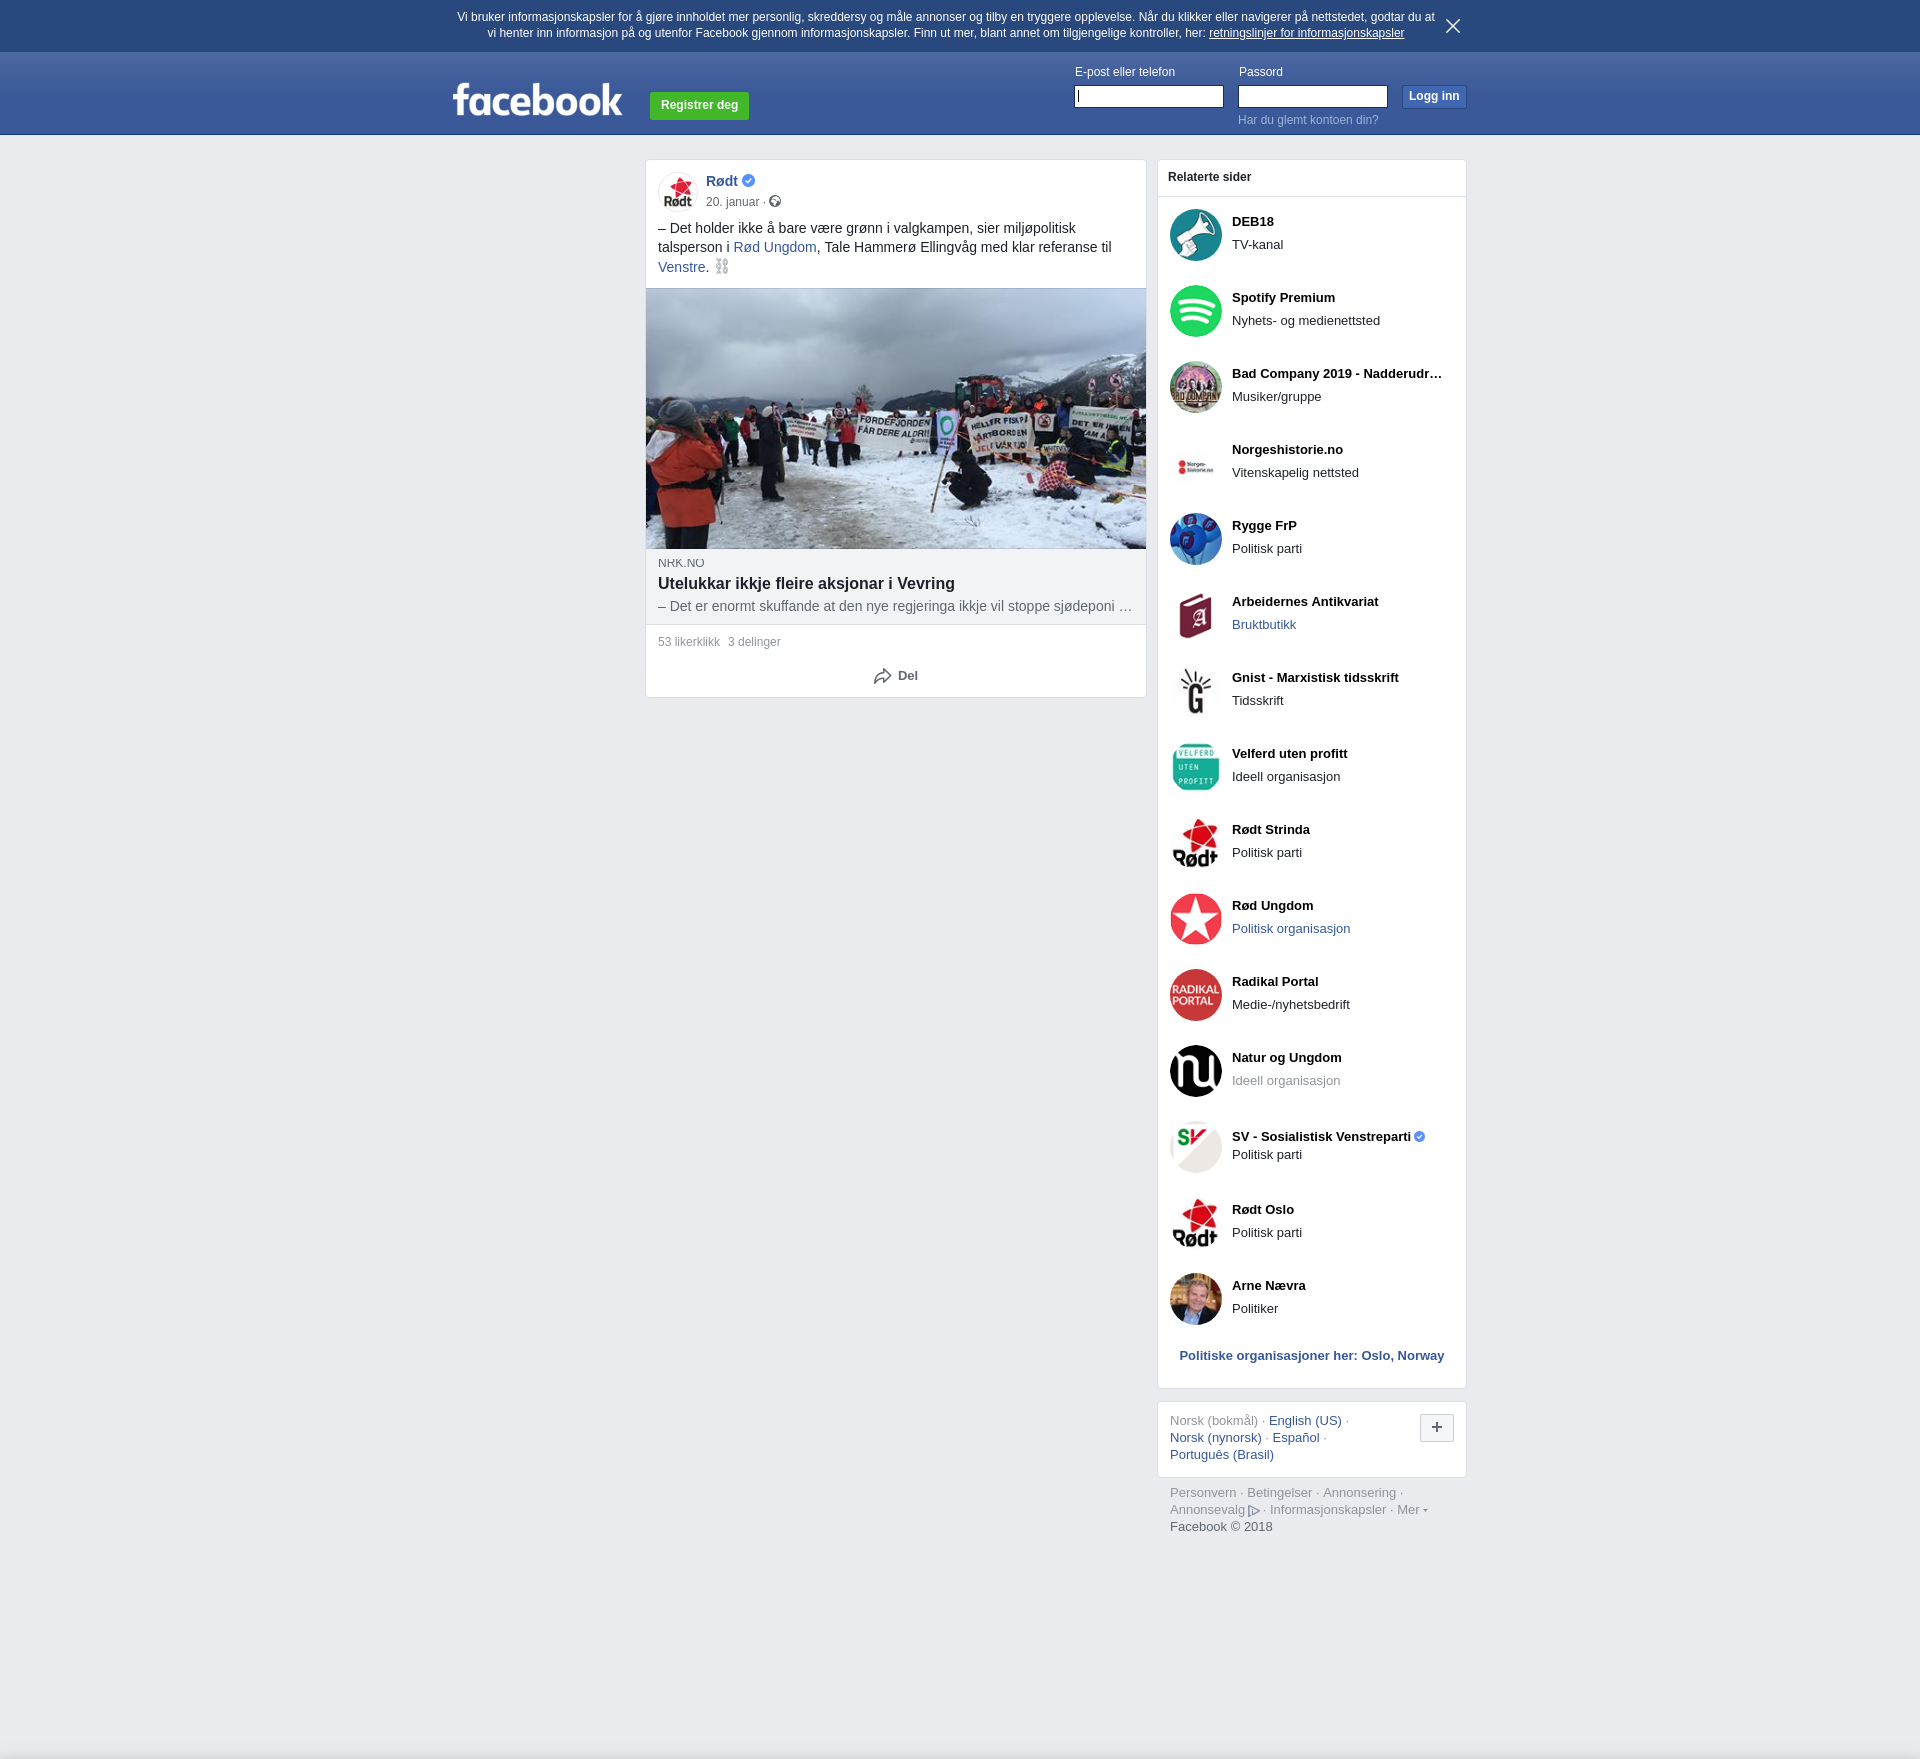Open the Venstre mention in post
1920x1759 pixels.
click(681, 267)
